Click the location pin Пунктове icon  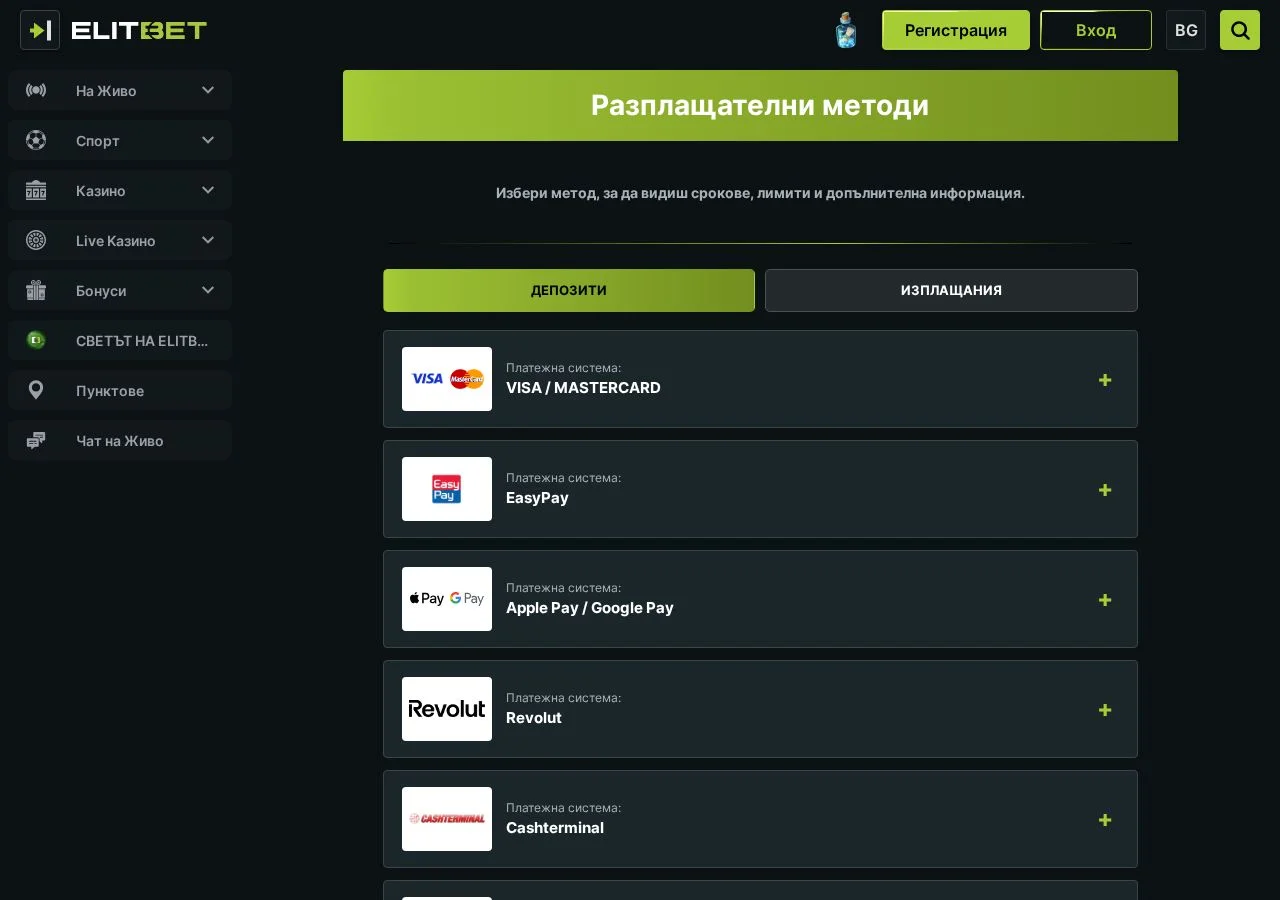pos(36,390)
